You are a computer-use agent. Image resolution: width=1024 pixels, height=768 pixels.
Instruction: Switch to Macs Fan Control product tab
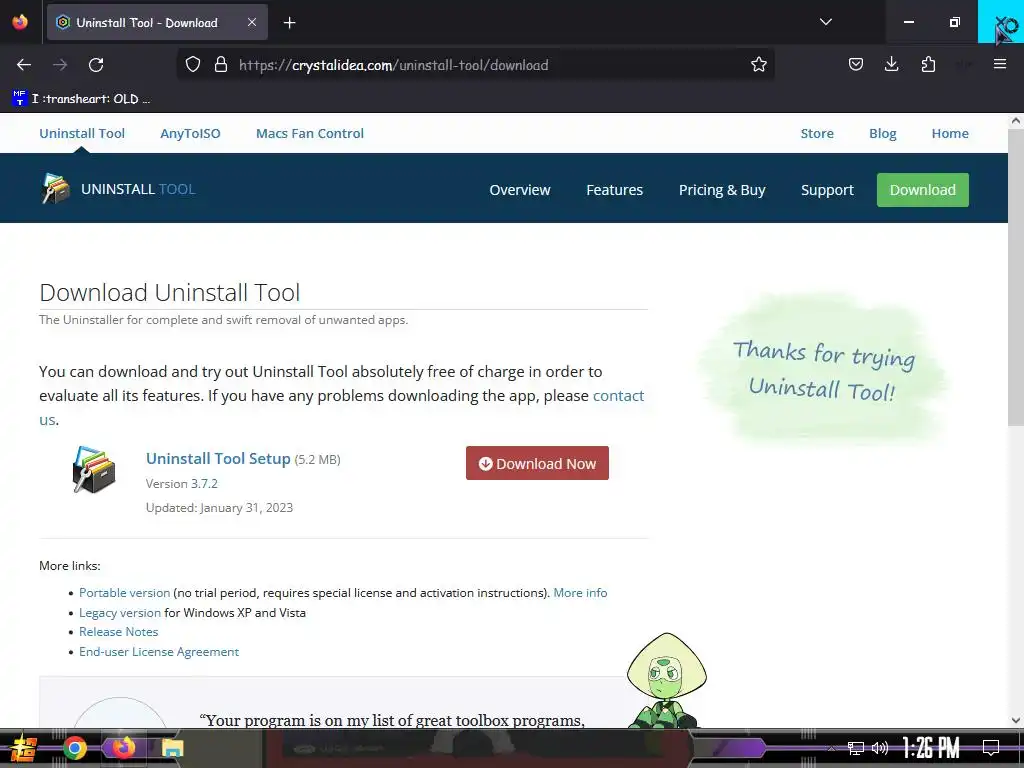pos(310,133)
